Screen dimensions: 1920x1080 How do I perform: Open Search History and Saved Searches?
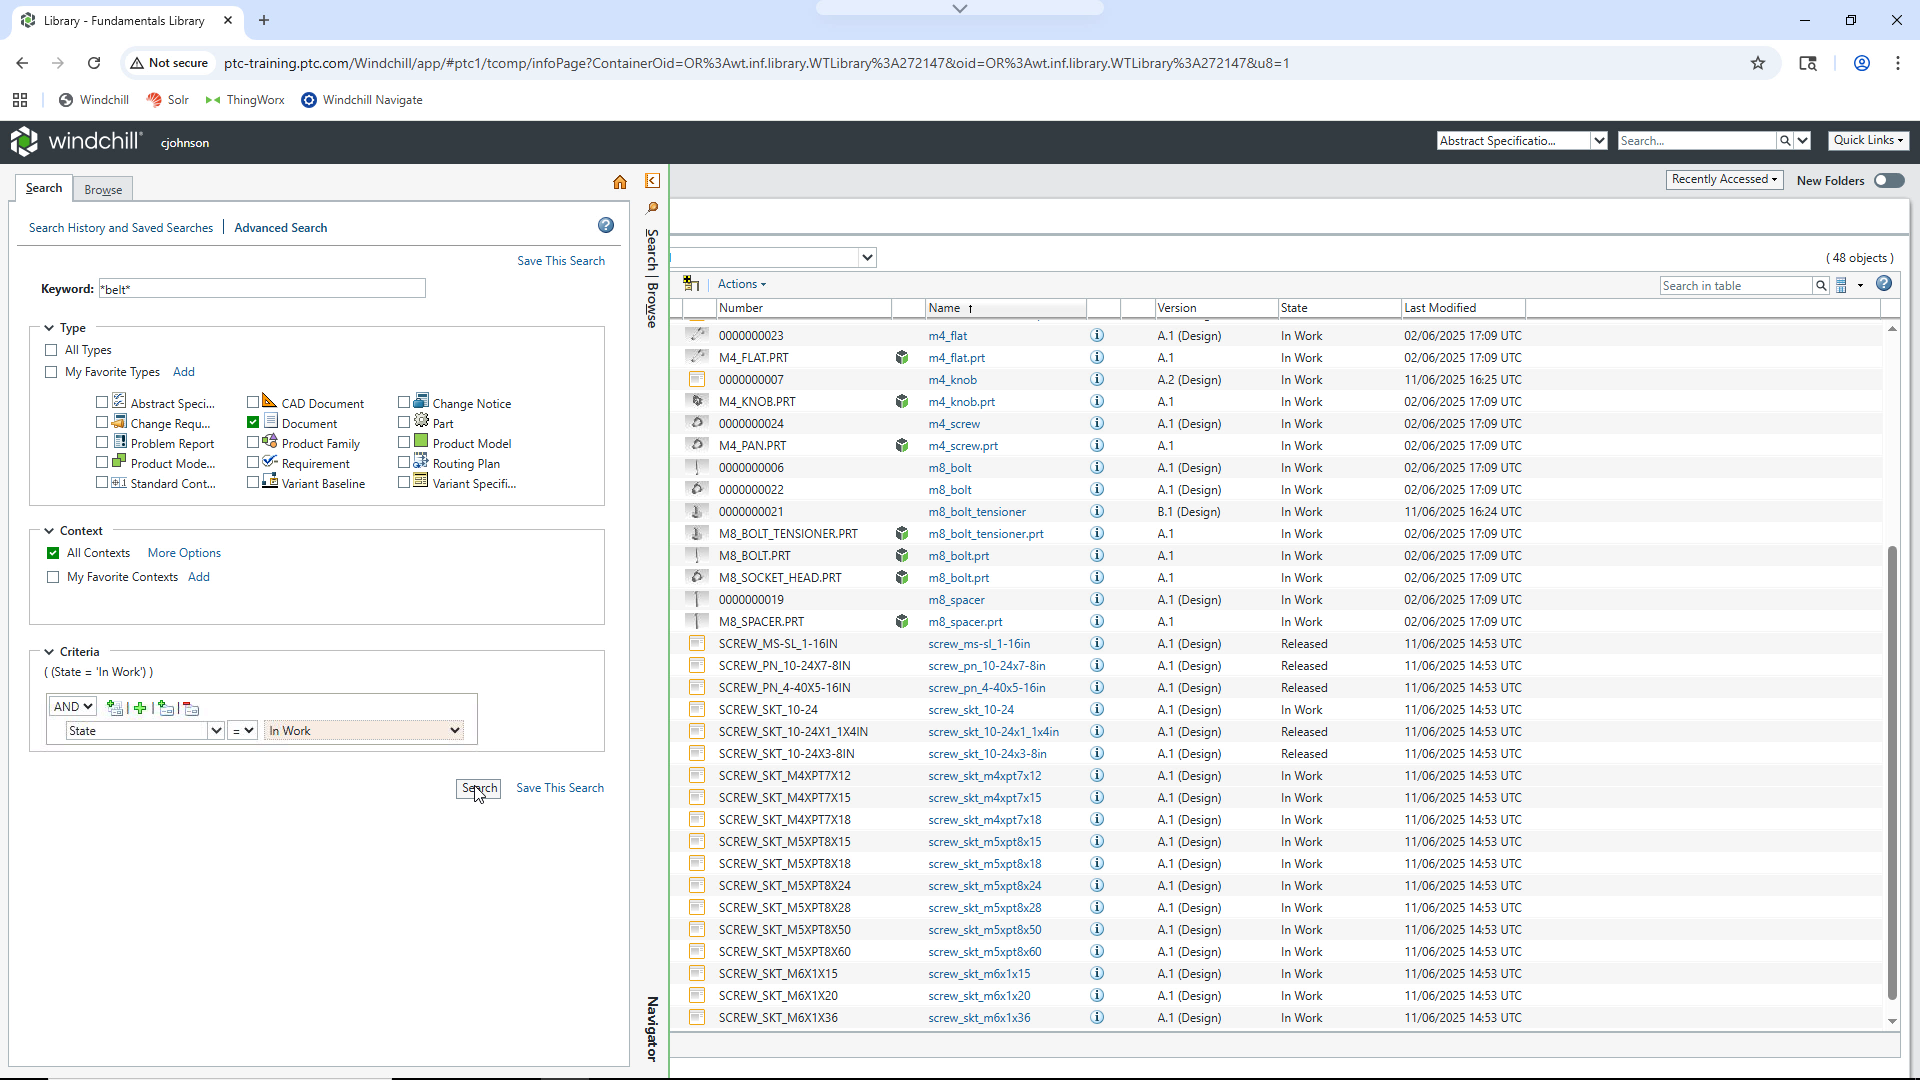coord(121,228)
